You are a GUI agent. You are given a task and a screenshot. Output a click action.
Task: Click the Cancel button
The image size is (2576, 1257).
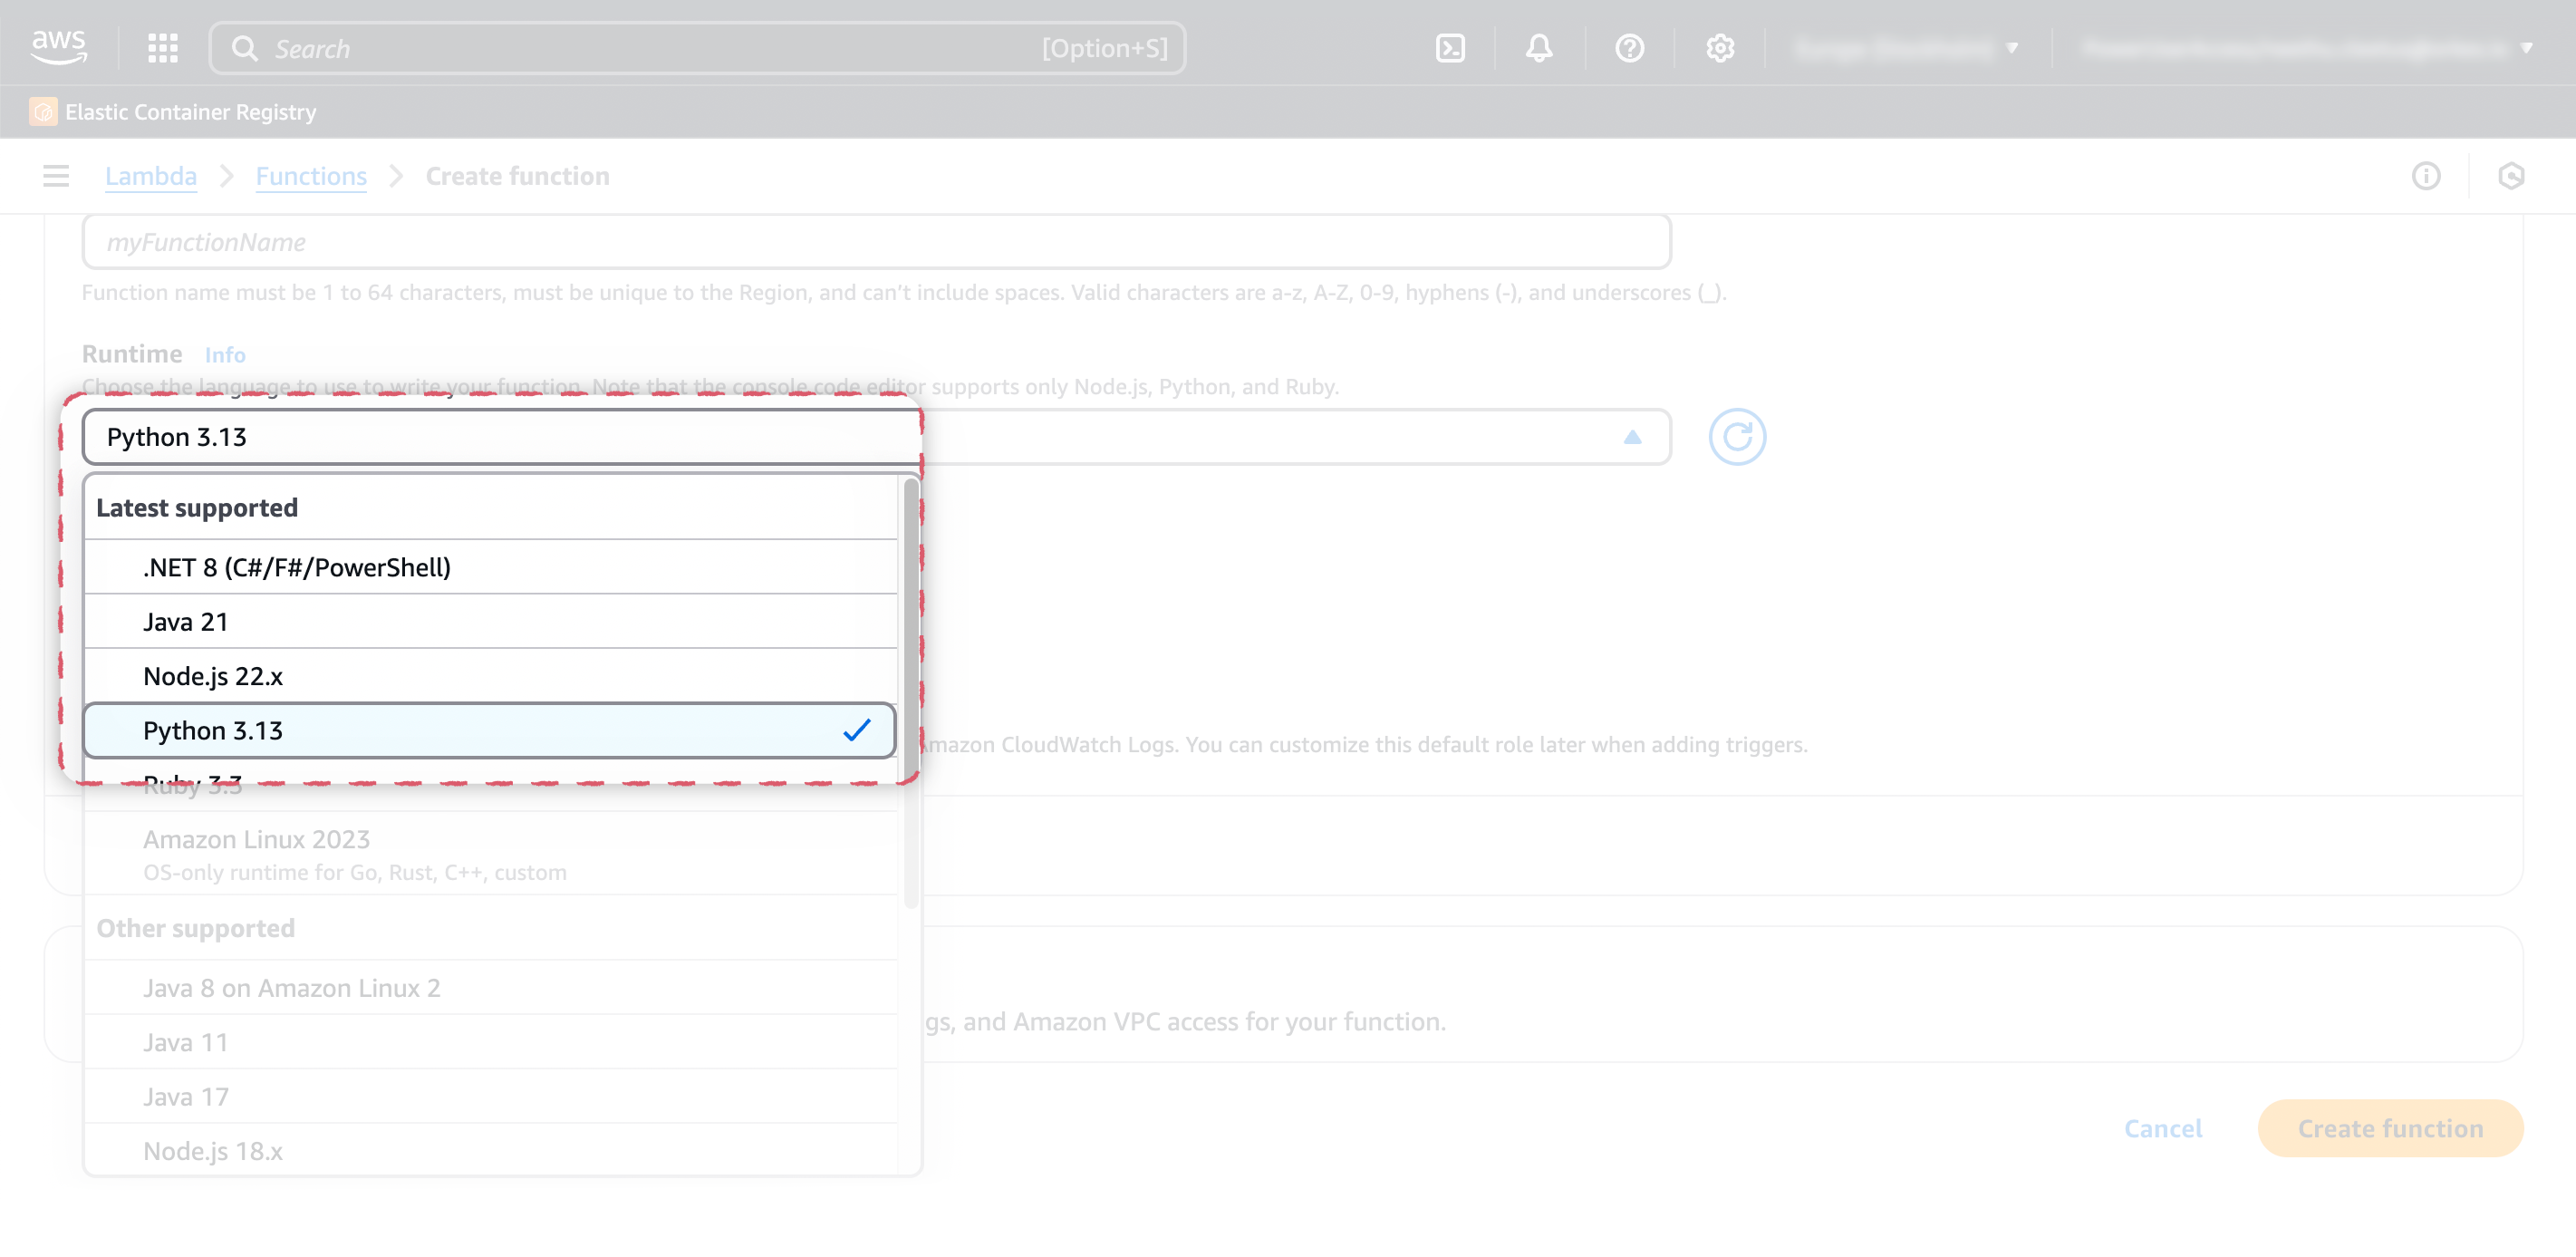pyautogui.click(x=2162, y=1128)
